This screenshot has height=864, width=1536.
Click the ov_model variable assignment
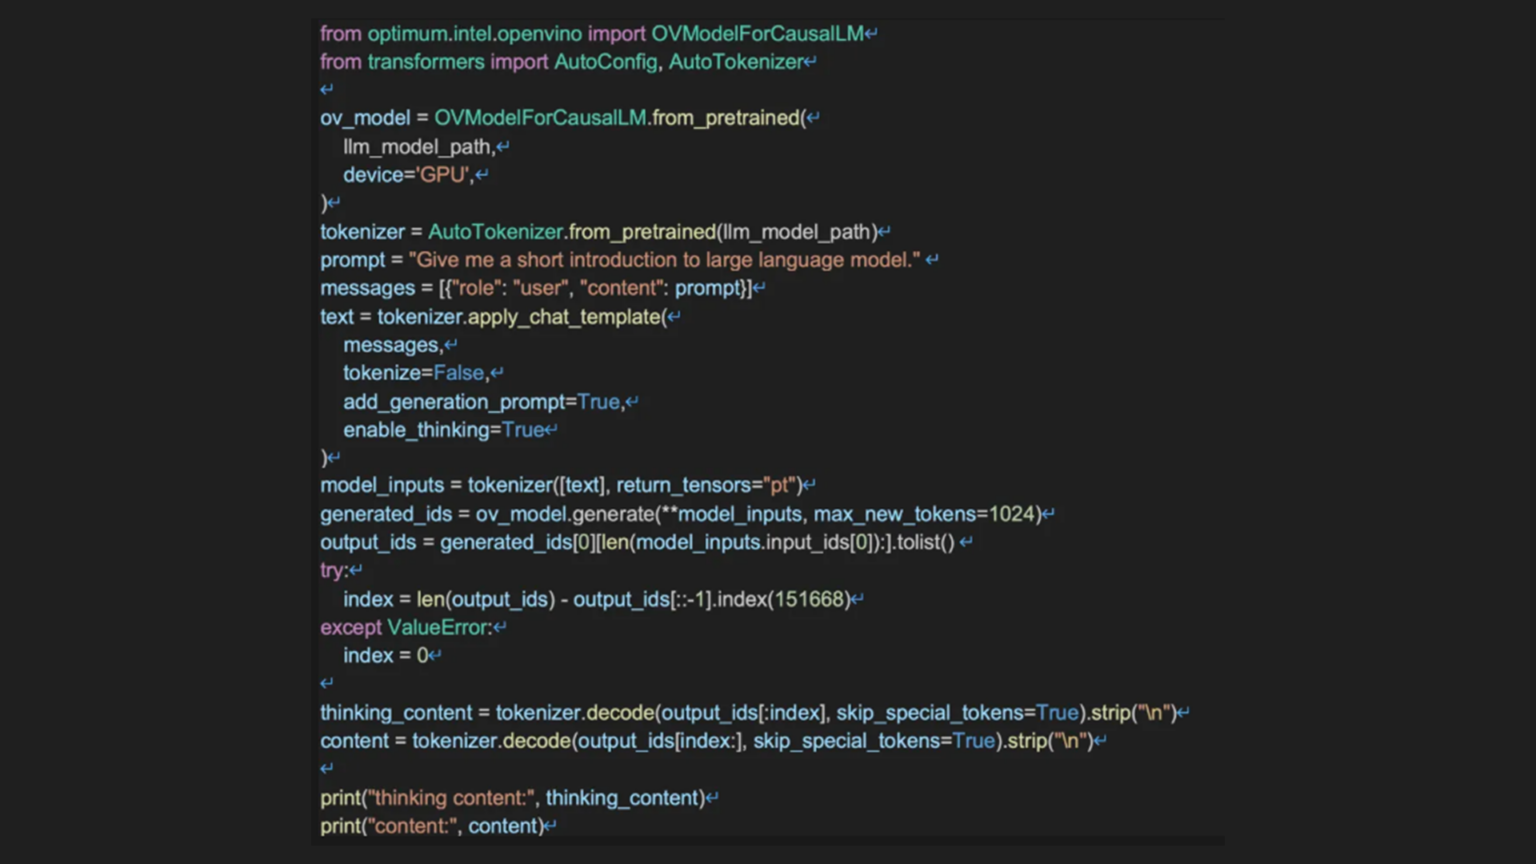[364, 118]
